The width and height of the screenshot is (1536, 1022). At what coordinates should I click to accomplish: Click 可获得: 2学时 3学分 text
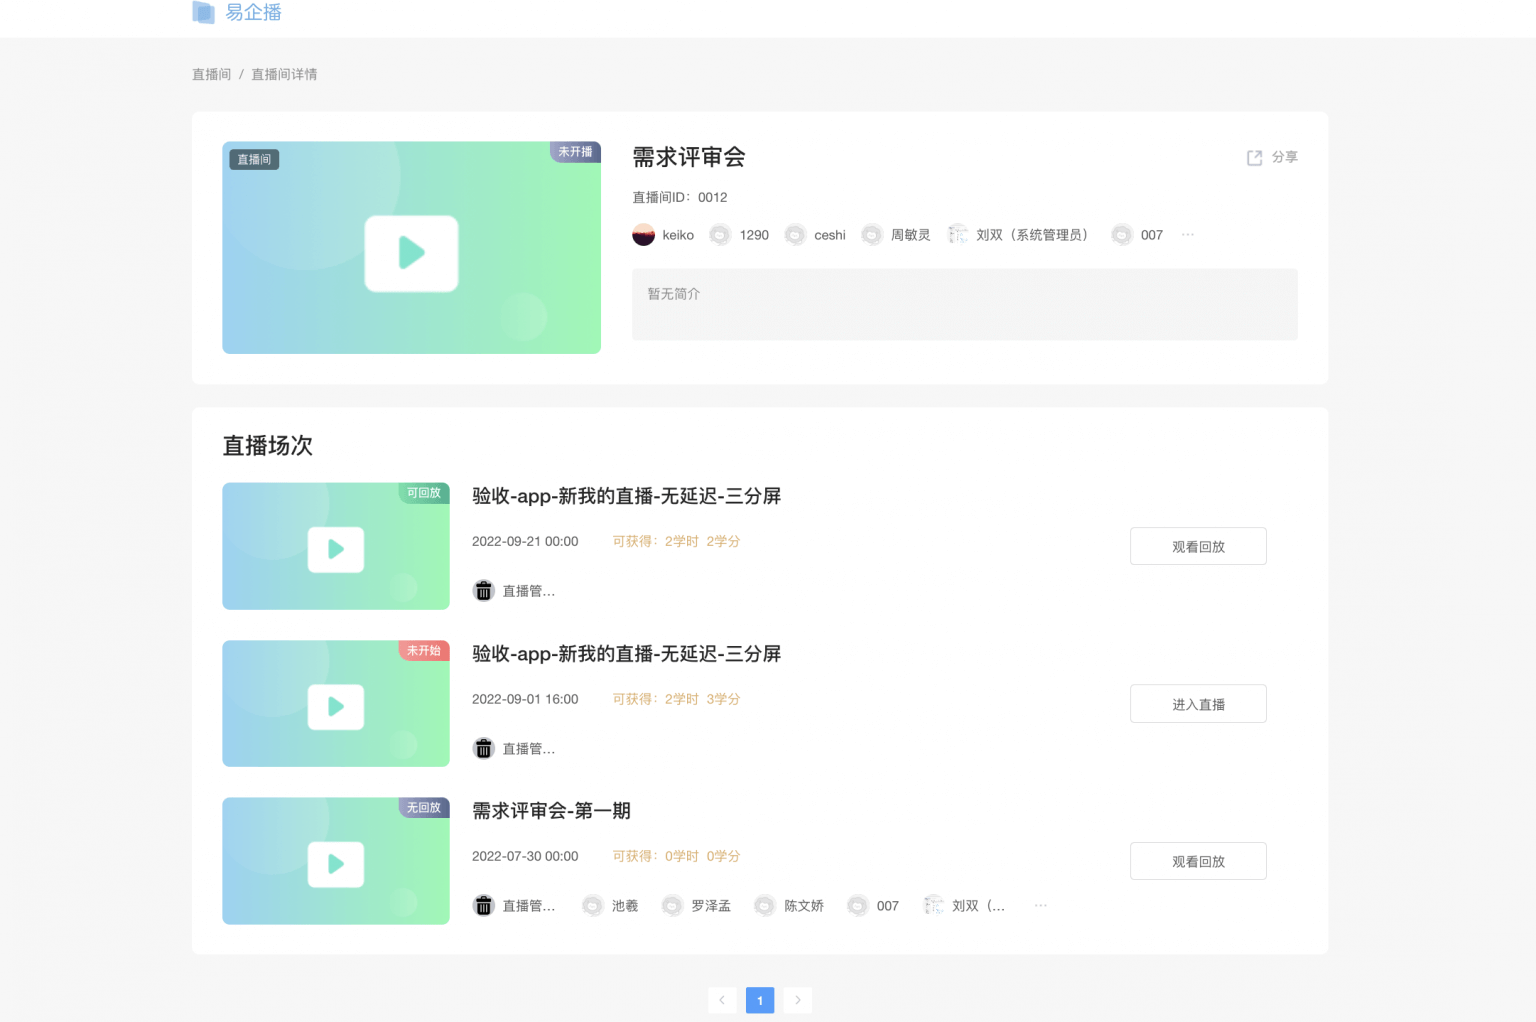pyautogui.click(x=677, y=699)
